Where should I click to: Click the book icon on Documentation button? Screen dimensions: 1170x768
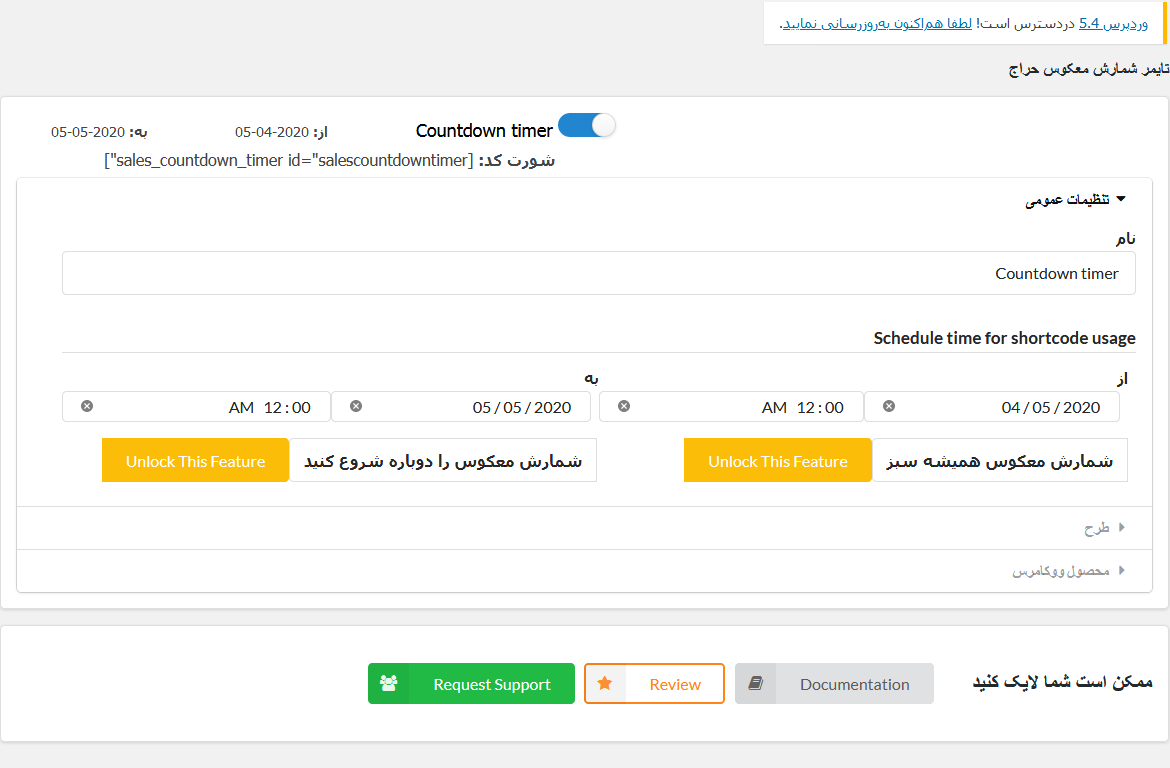(756, 684)
